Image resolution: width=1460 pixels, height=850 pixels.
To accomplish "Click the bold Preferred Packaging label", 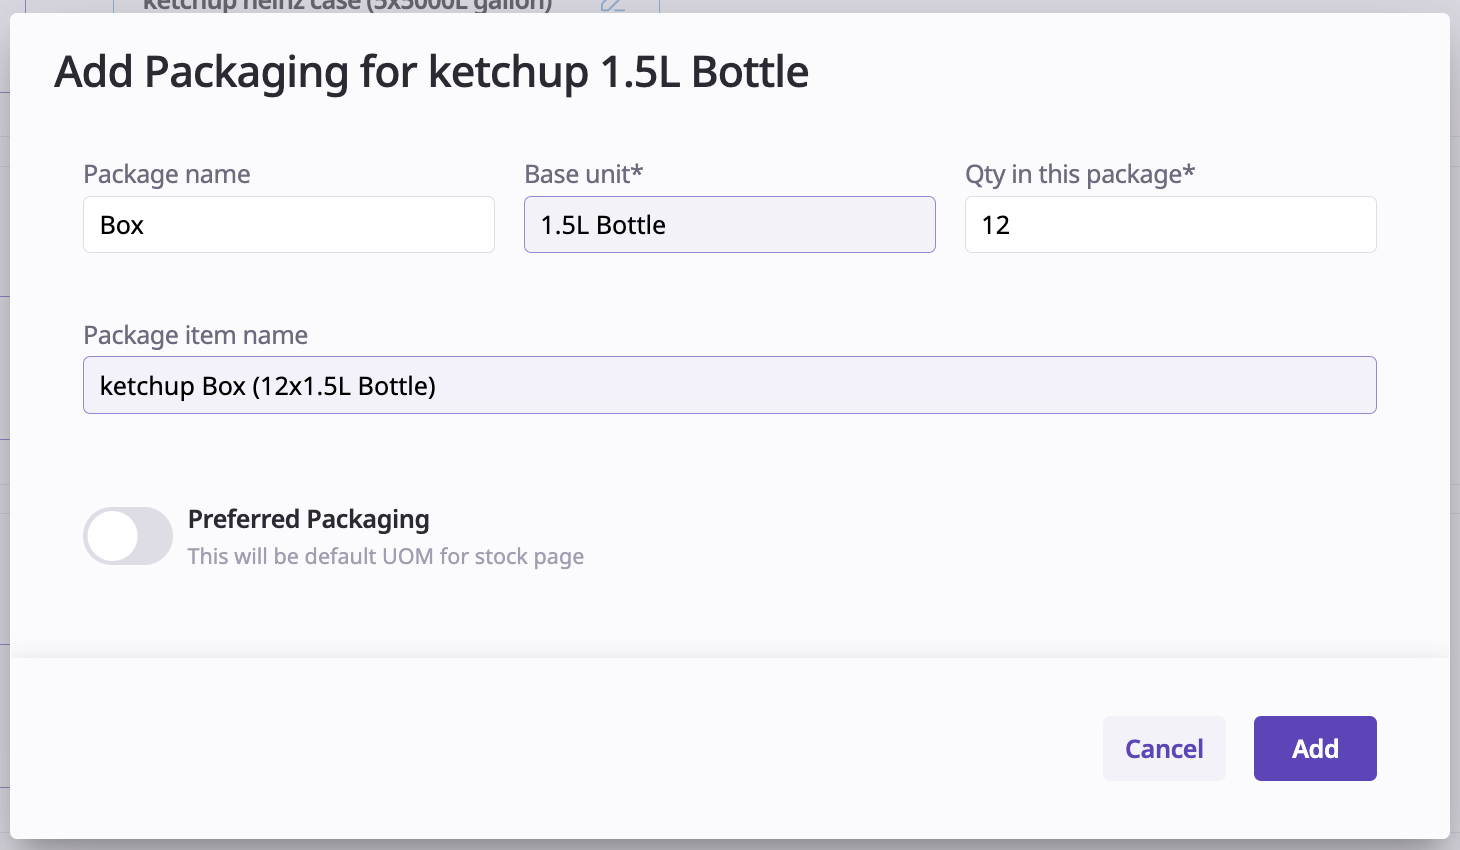I will point(308,520).
